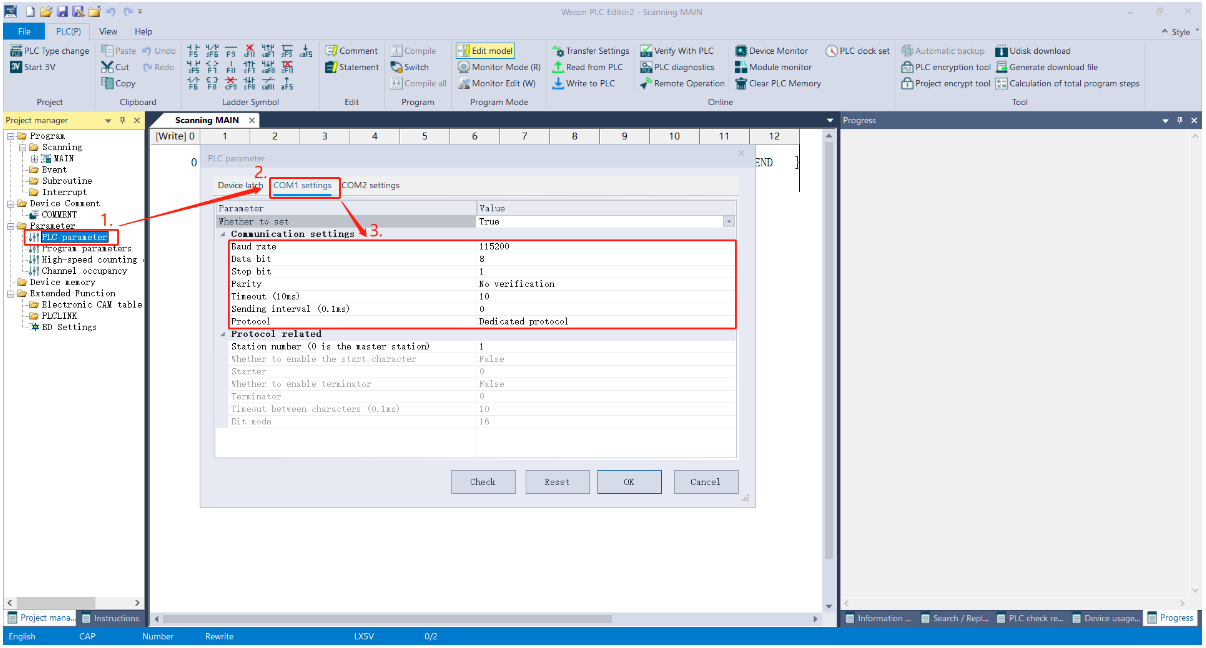This screenshot has width=1206, height=648.
Task: Click the Udisk download icon
Action: pos(1001,51)
